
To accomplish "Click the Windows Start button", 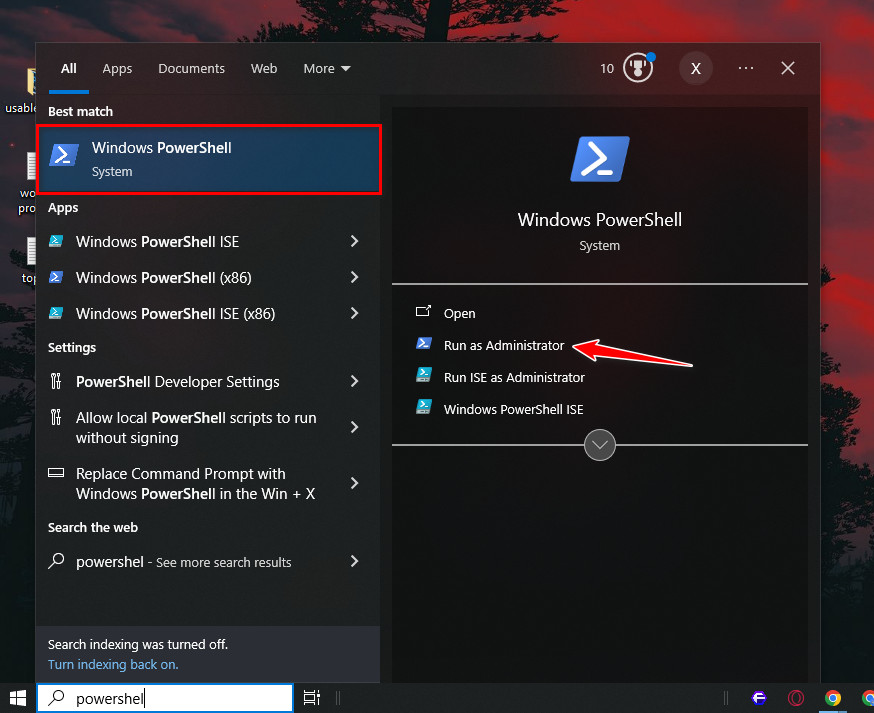I will (16, 697).
